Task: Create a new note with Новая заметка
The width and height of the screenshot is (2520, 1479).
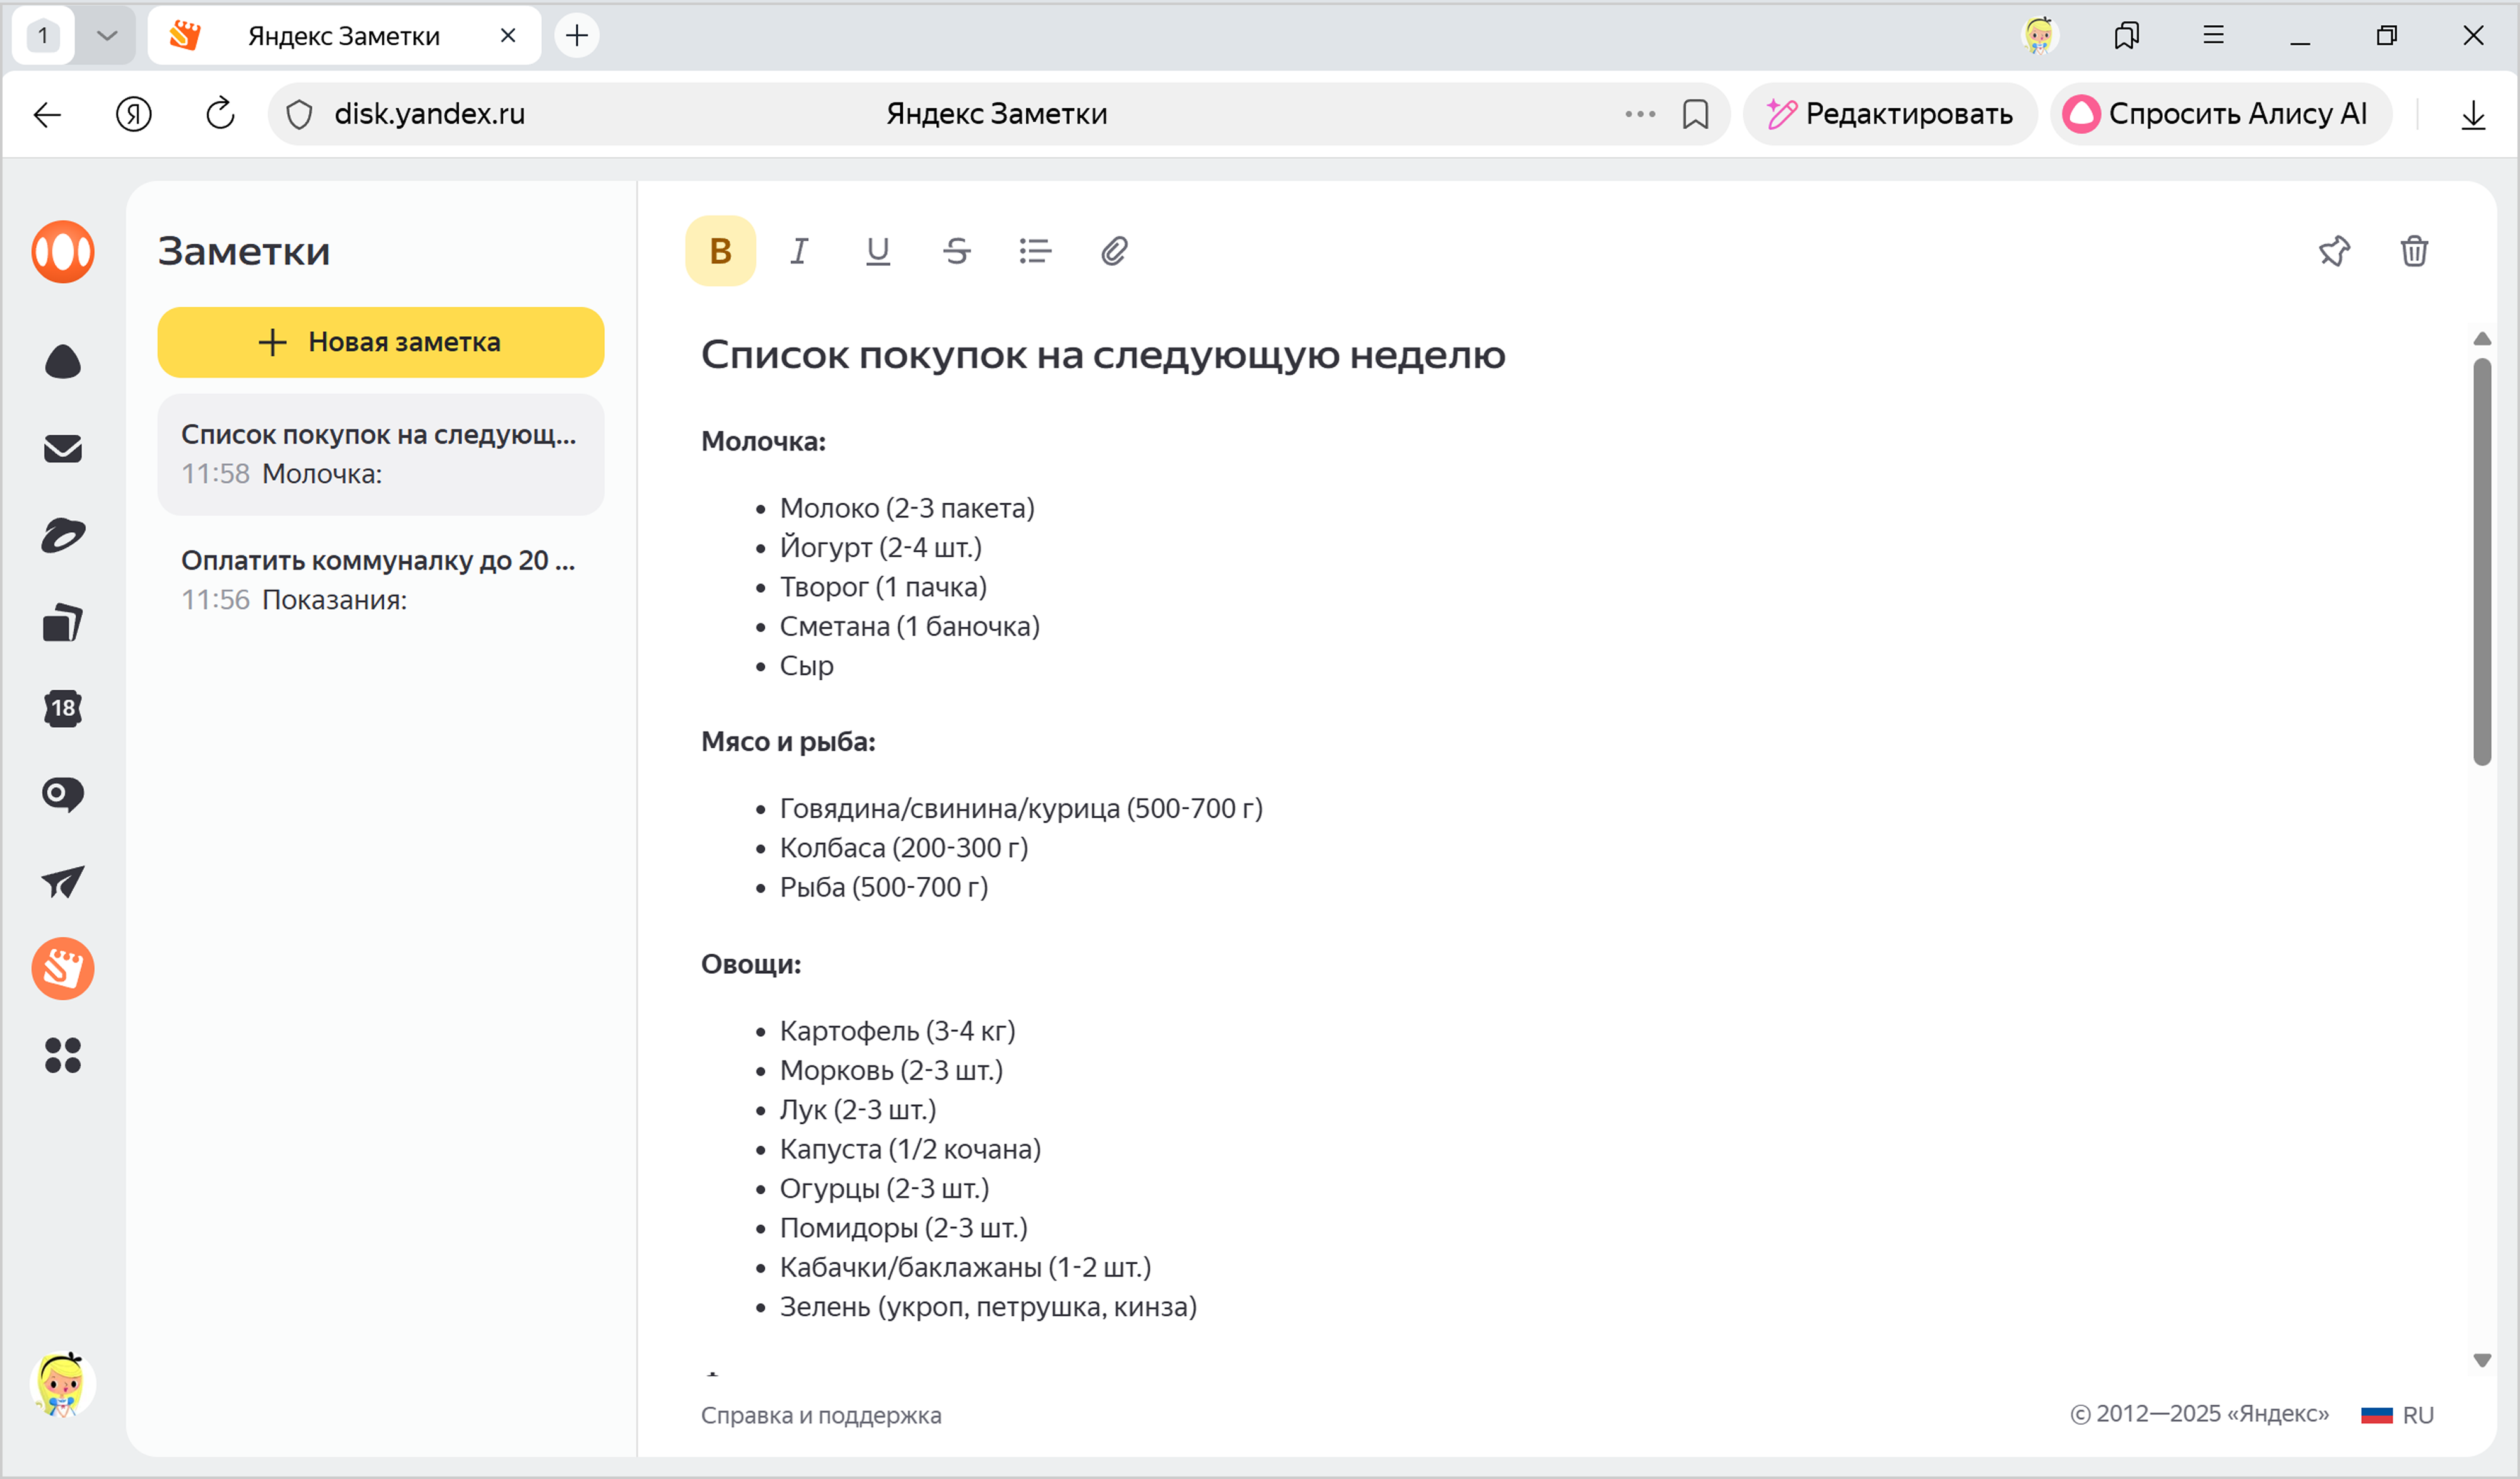Action: tap(380, 342)
